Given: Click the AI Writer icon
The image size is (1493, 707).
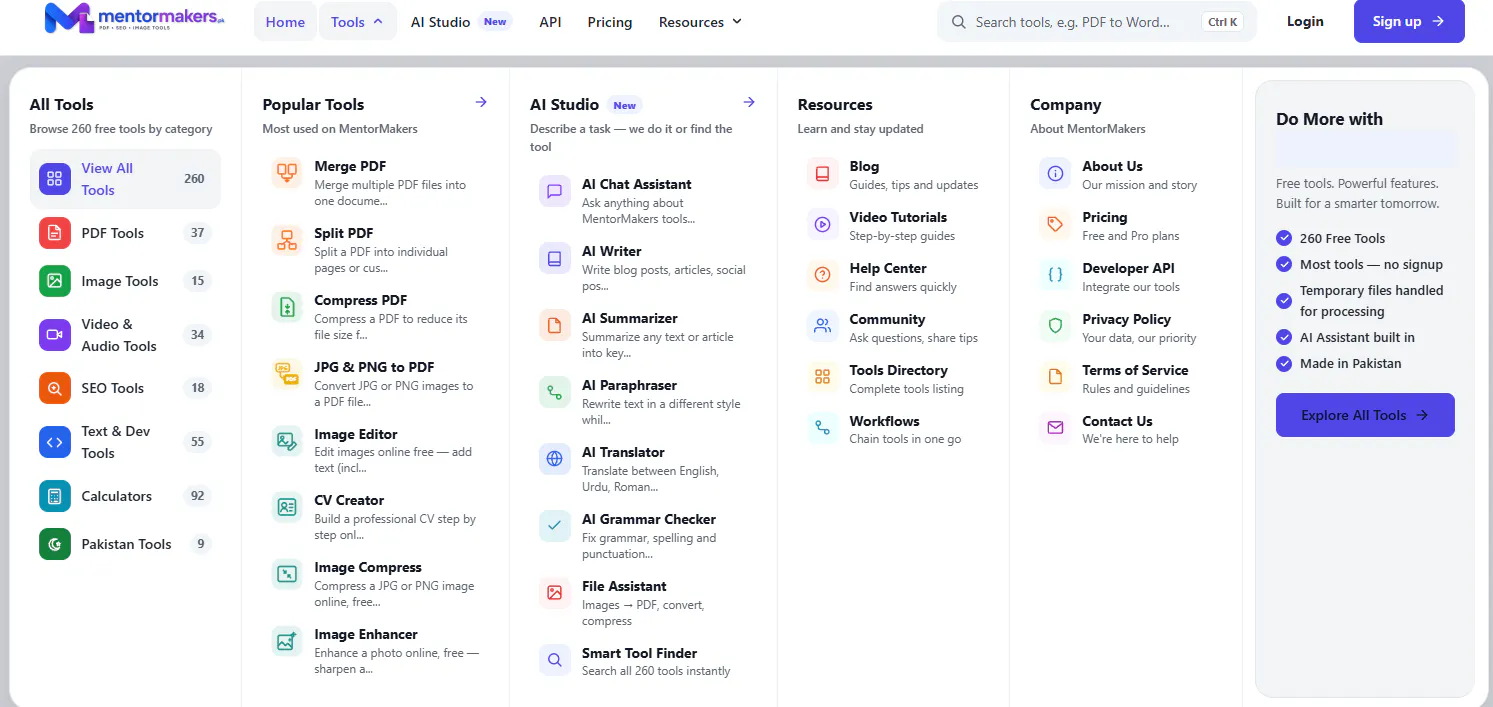Looking at the screenshot, I should coord(555,258).
